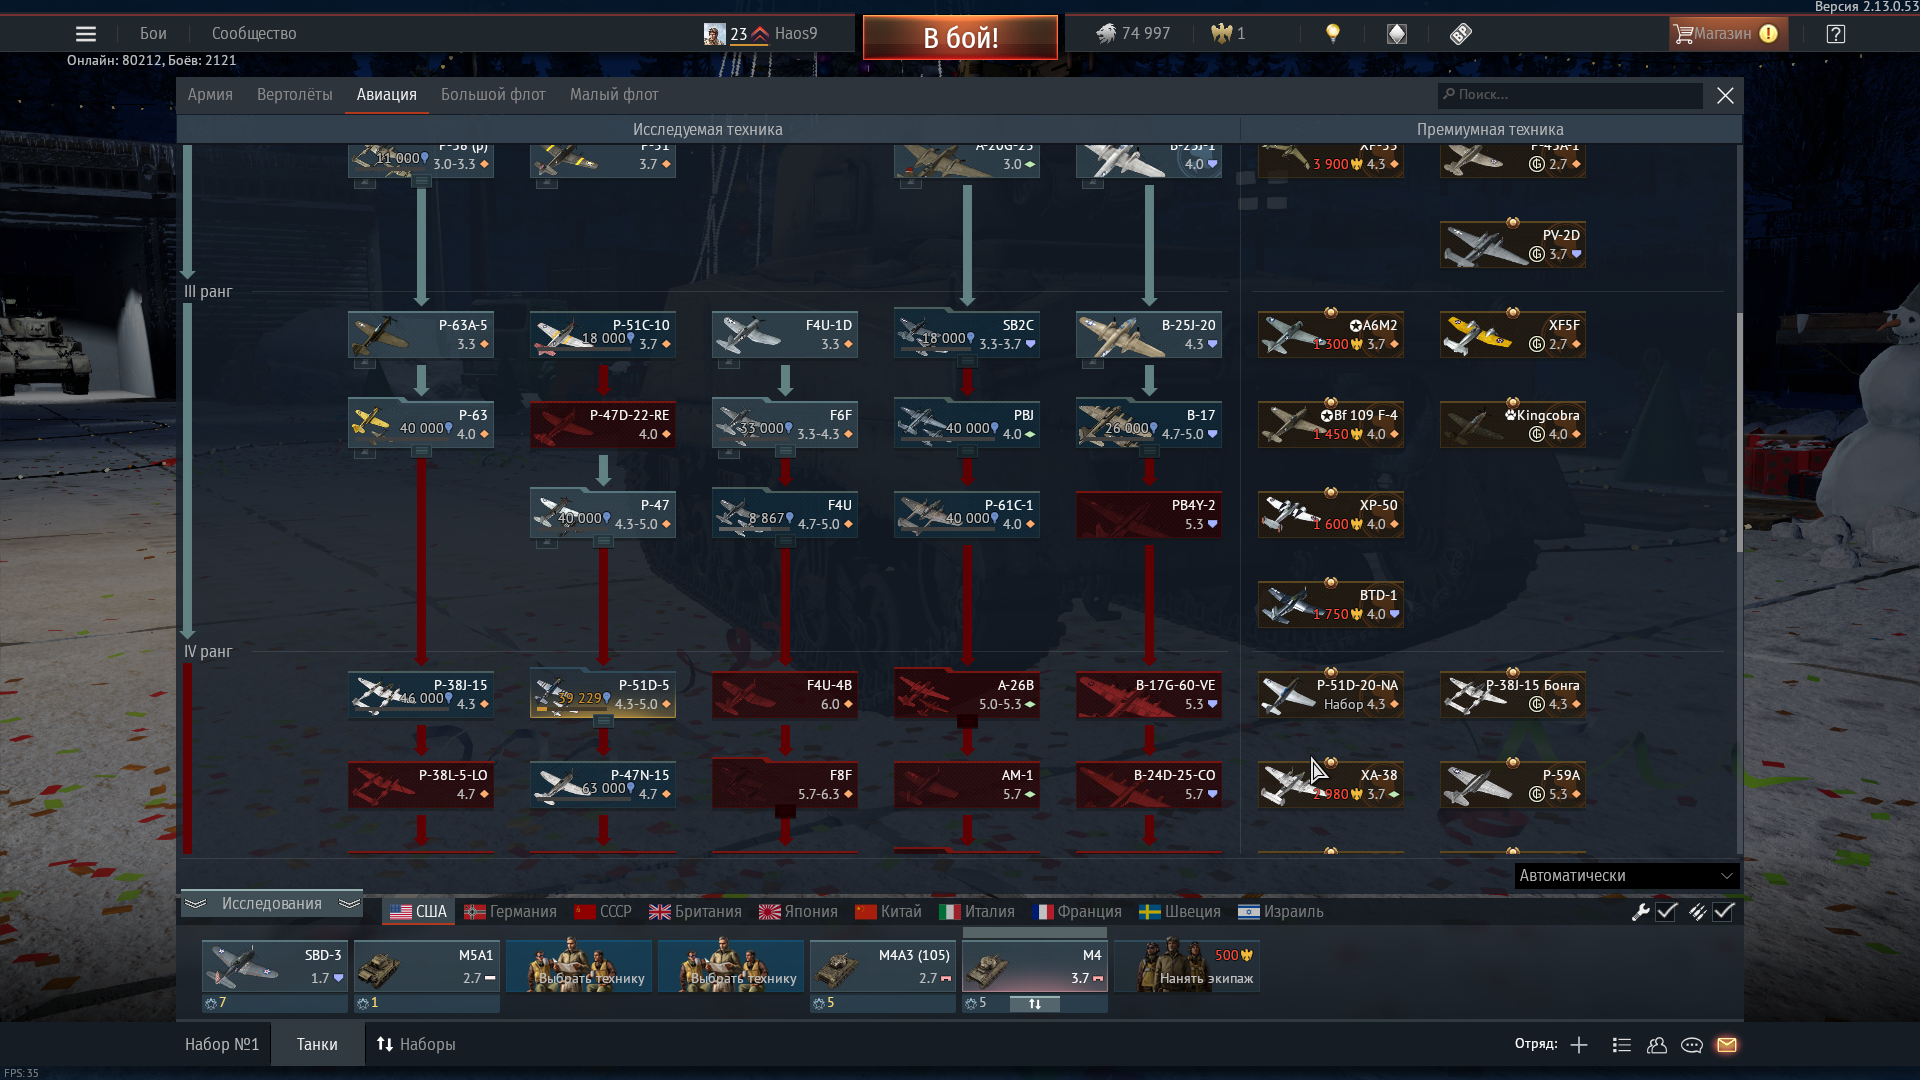Toggle the auto-refill ammo checkbox

1723,912
